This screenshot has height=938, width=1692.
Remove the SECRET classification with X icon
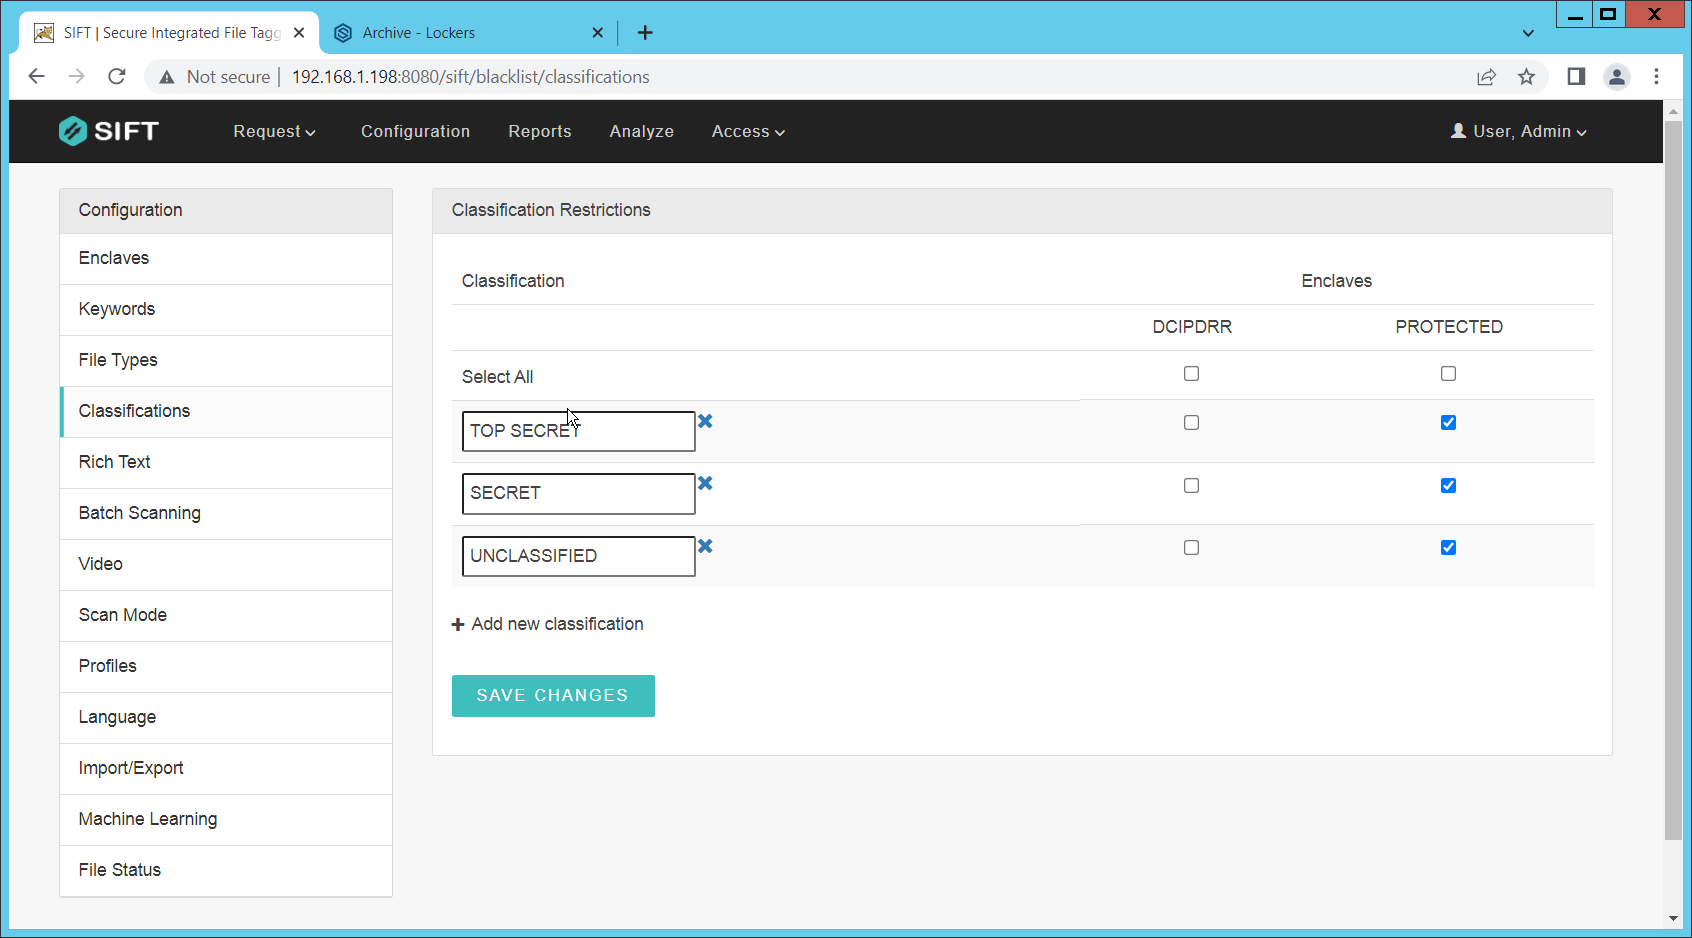[x=705, y=483]
